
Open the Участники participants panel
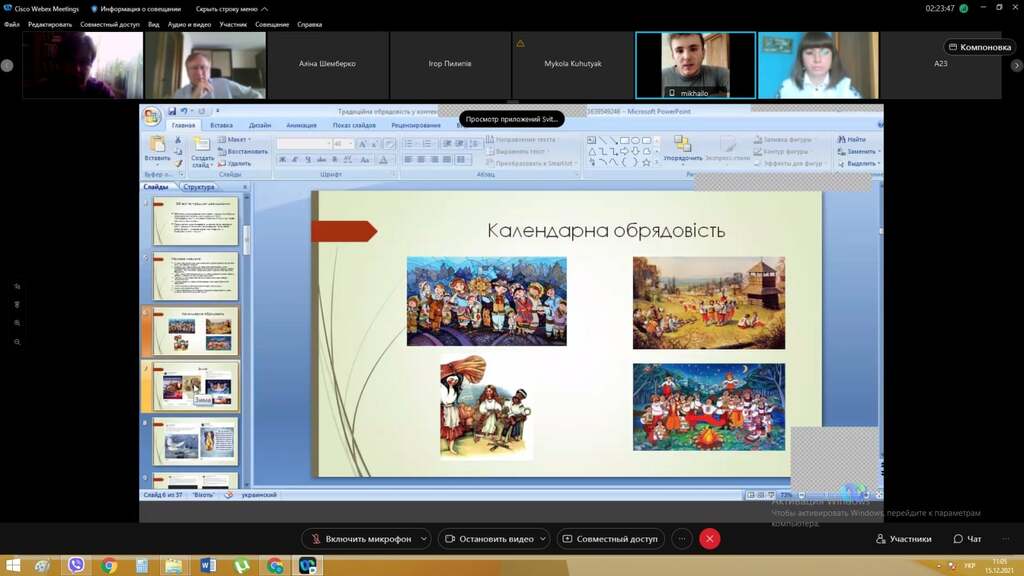click(x=903, y=539)
